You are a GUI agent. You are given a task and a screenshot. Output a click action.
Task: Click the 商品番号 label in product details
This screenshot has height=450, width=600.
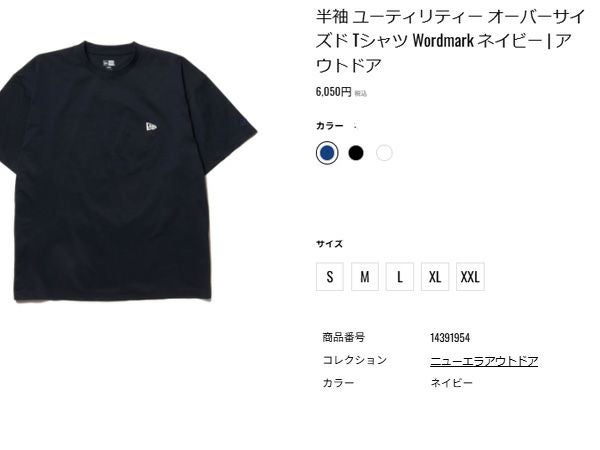tap(343, 338)
